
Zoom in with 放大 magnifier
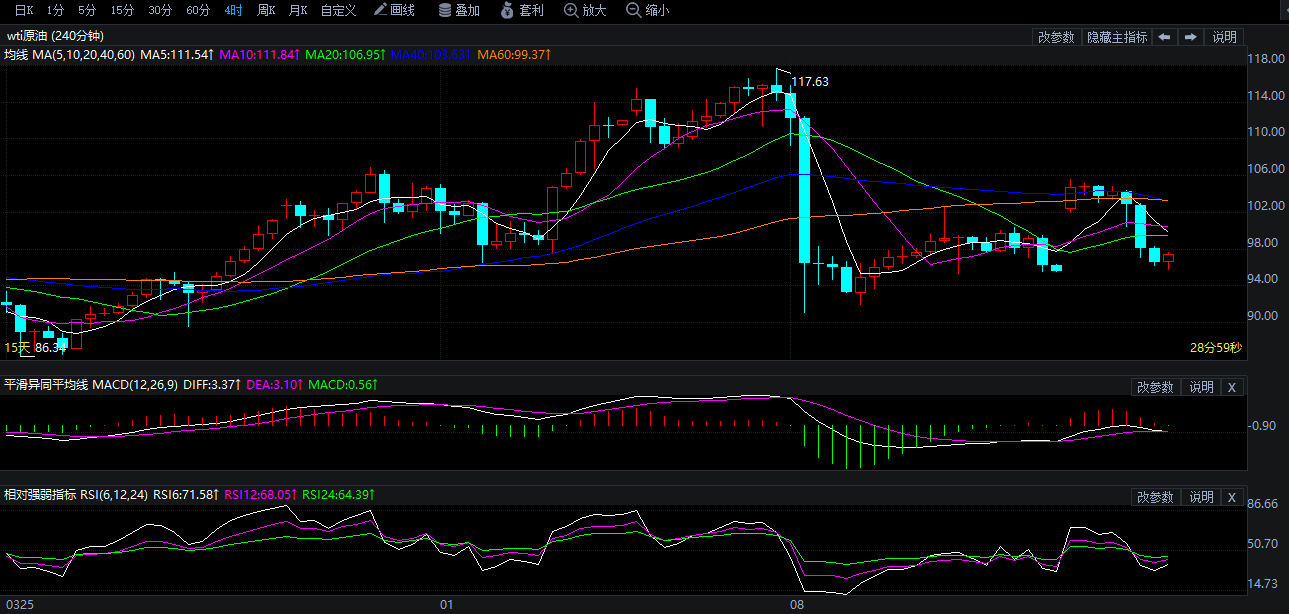pyautogui.click(x=585, y=10)
